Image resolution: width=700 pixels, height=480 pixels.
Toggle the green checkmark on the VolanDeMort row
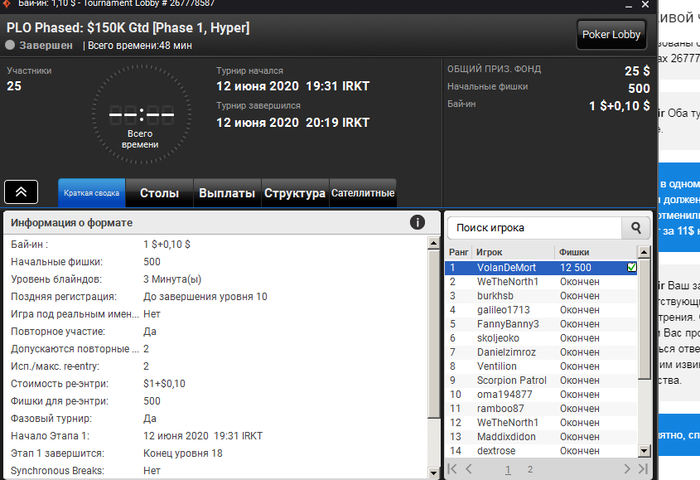click(x=631, y=267)
